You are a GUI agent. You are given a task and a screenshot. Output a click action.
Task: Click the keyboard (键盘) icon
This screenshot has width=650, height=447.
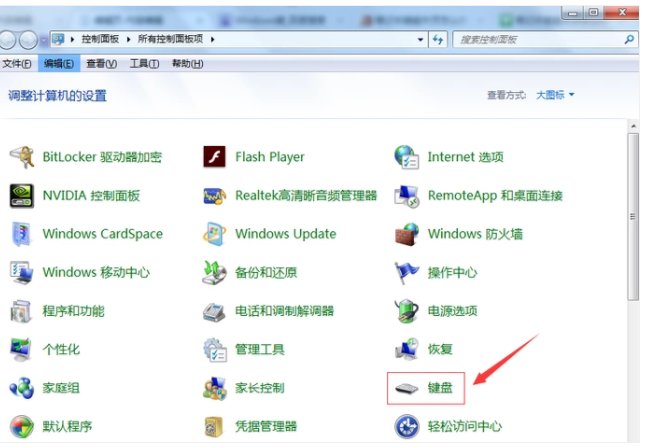point(406,387)
